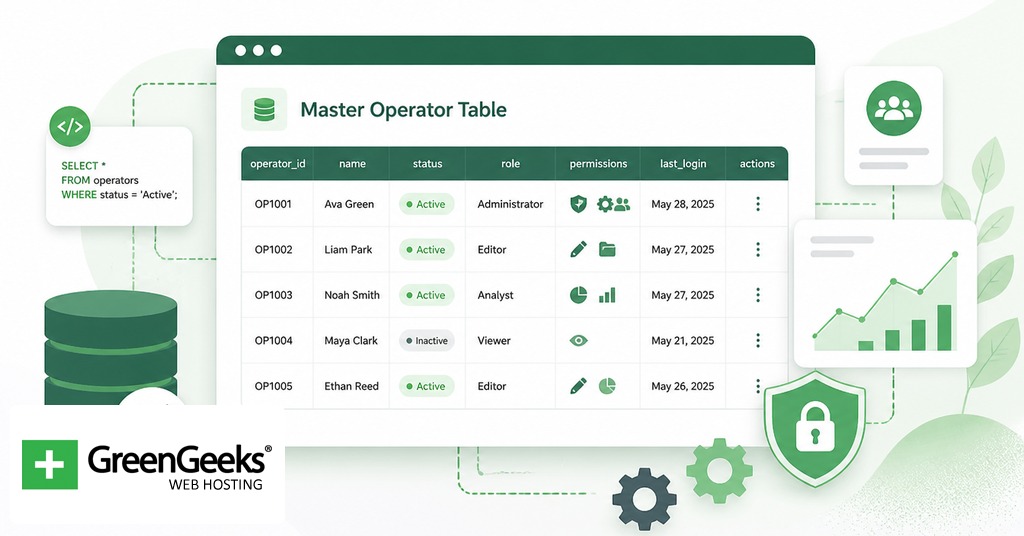Click the pencil edit icon in Ethan Reed row
Screen dimensions: 1024x536
coord(579,386)
